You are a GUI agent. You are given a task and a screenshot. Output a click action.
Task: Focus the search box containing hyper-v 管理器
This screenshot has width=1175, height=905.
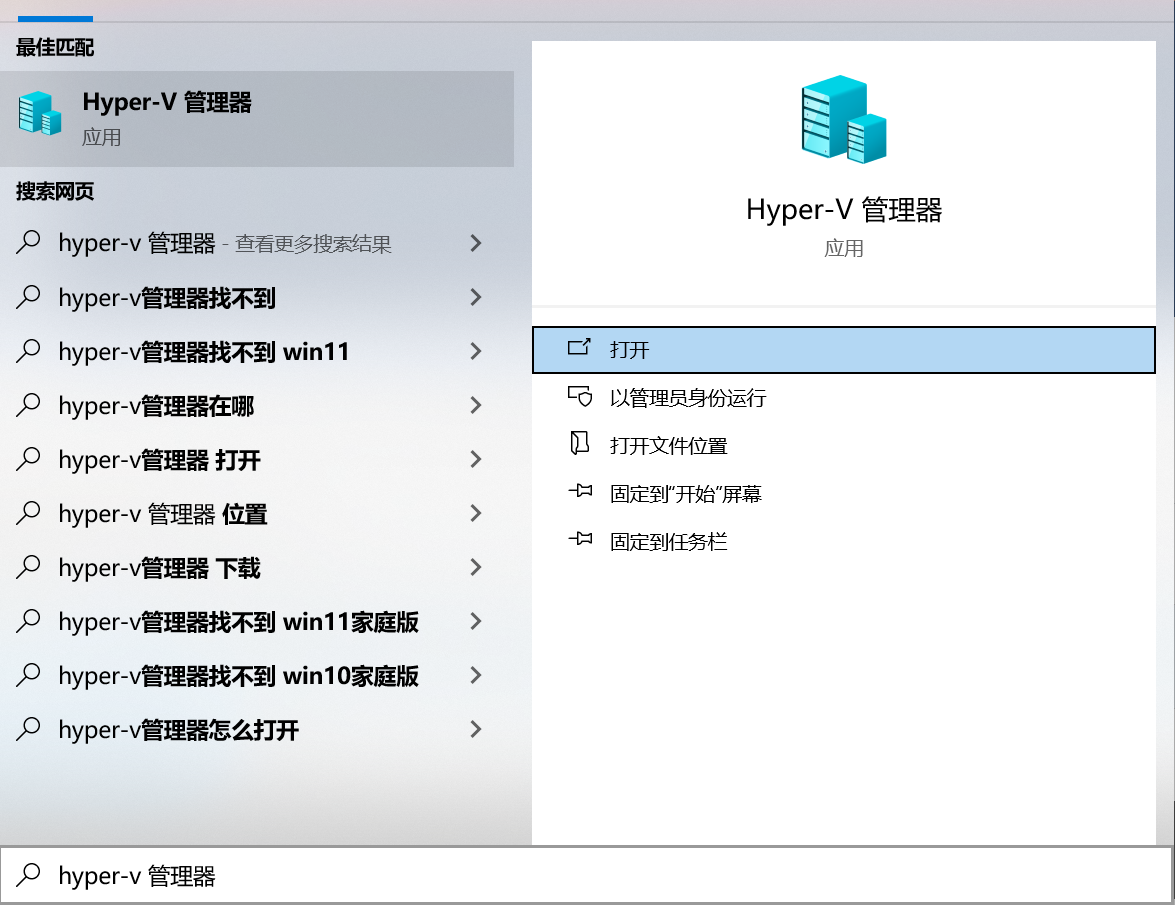[x=587, y=875]
